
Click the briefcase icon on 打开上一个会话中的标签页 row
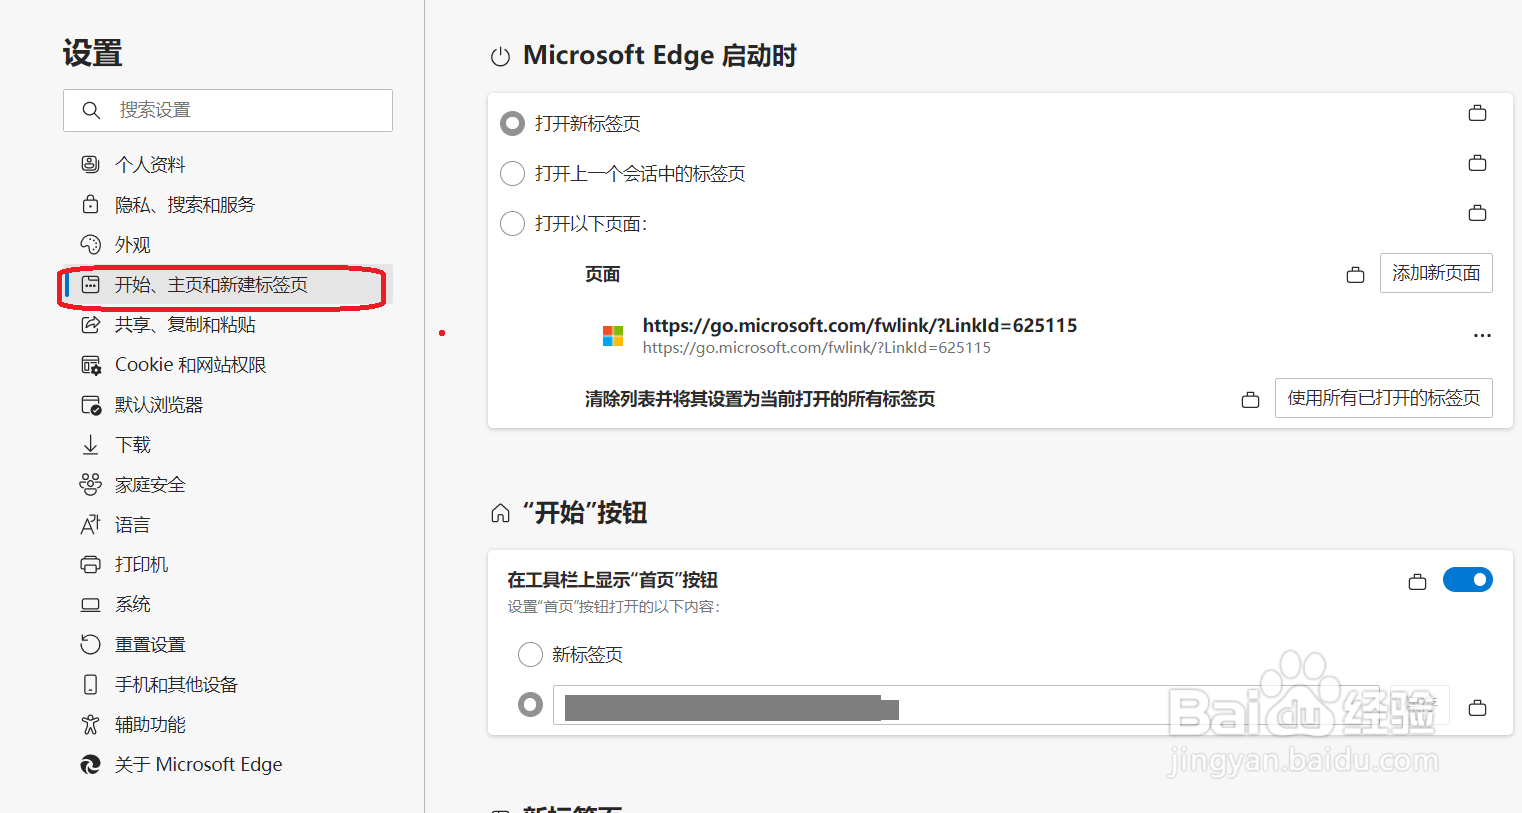1477,163
